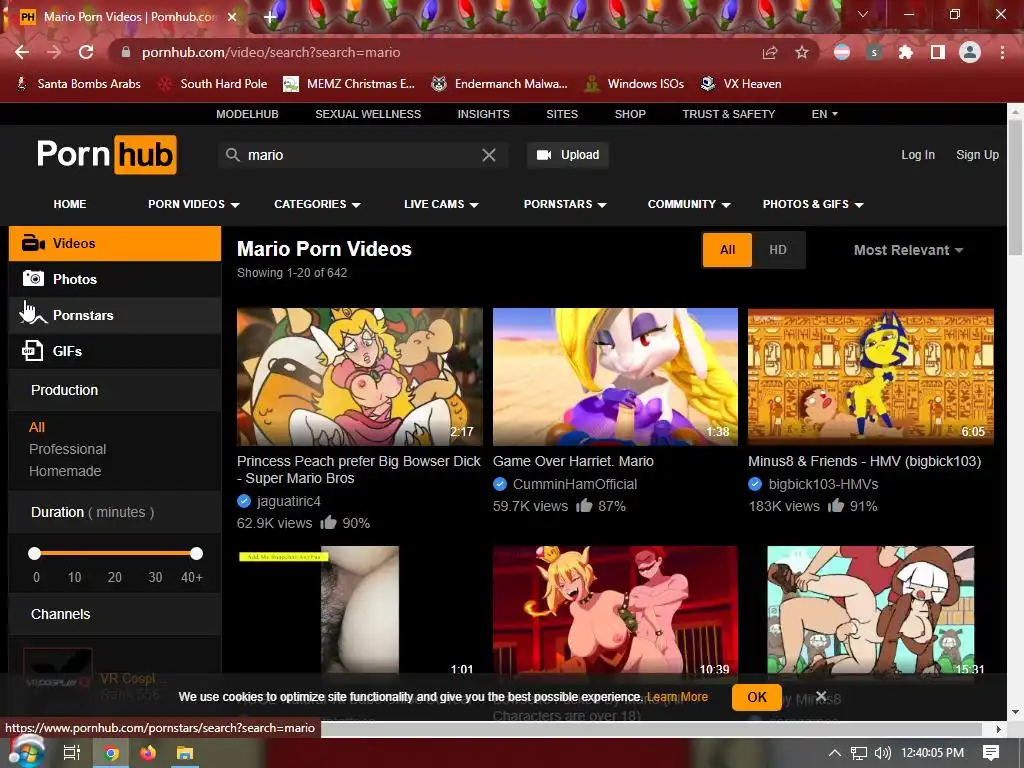Open the Chrome extensions puzzle icon

click(x=905, y=52)
